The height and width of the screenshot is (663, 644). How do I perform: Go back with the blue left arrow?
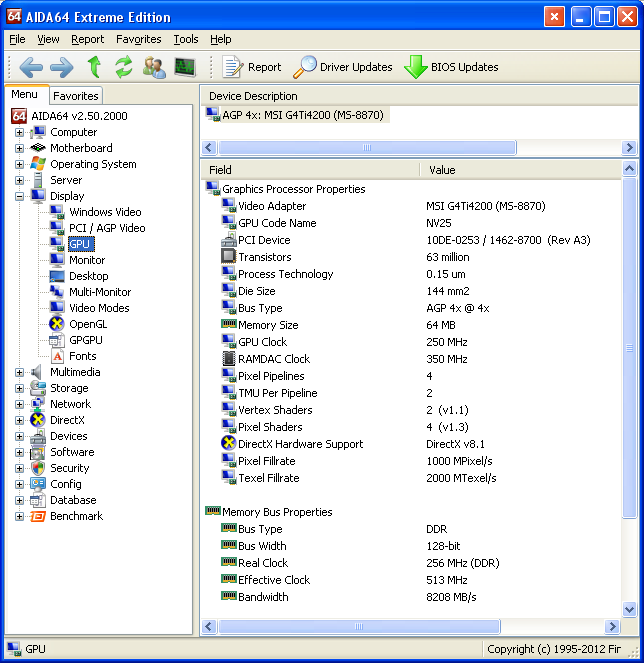pos(31,67)
